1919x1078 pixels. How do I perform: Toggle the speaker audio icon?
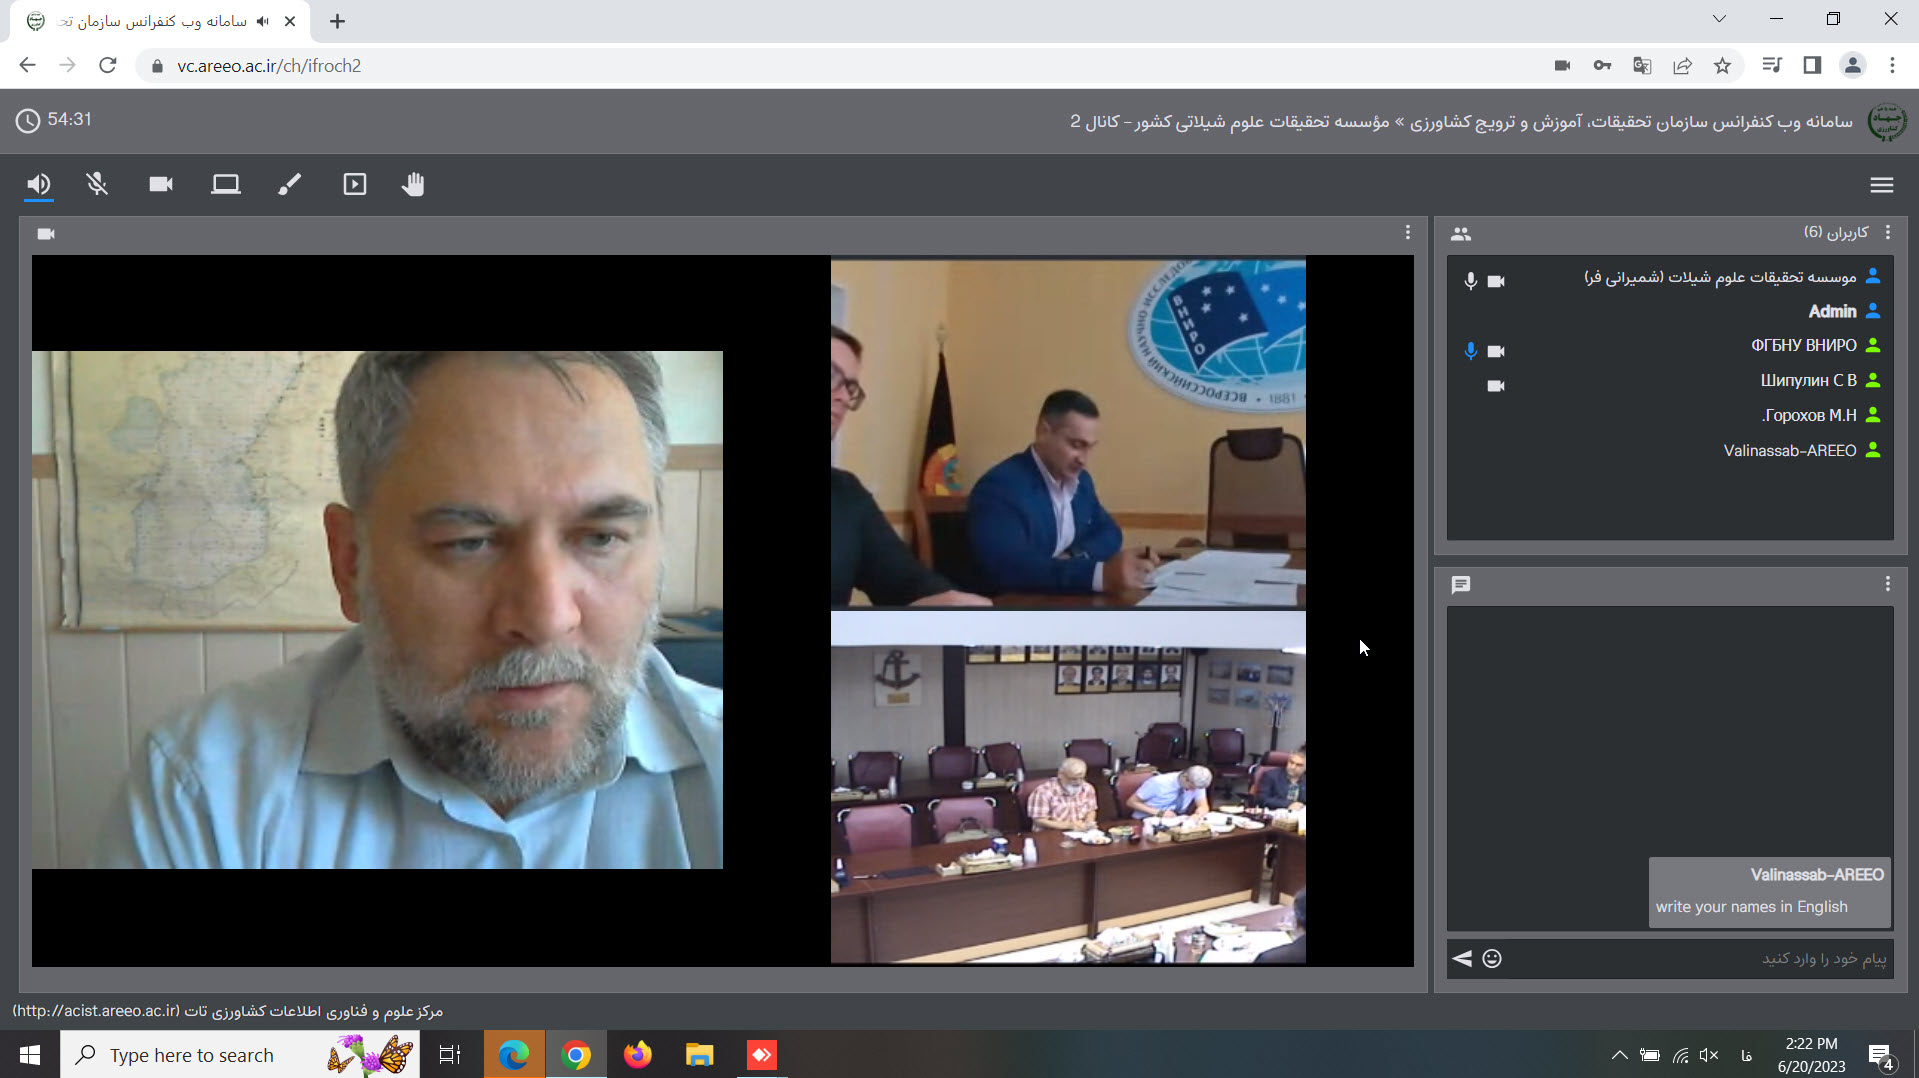[x=39, y=184]
